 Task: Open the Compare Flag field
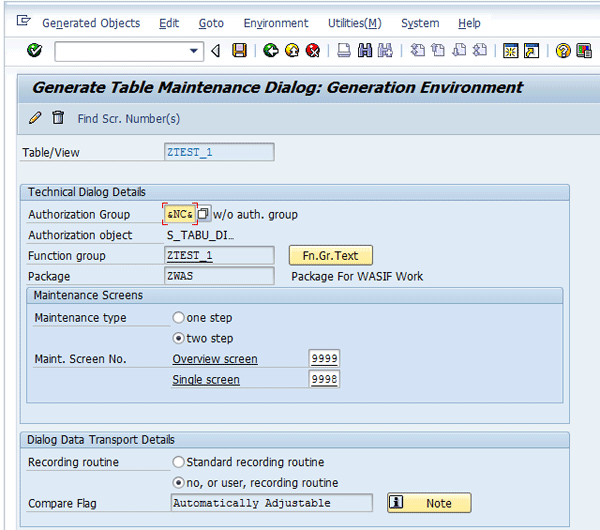pos(271,503)
